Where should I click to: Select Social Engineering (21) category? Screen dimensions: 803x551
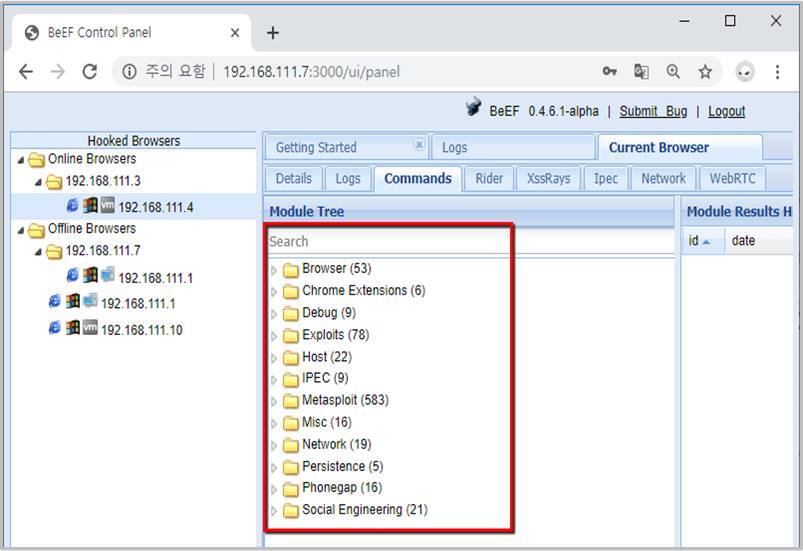coord(365,510)
